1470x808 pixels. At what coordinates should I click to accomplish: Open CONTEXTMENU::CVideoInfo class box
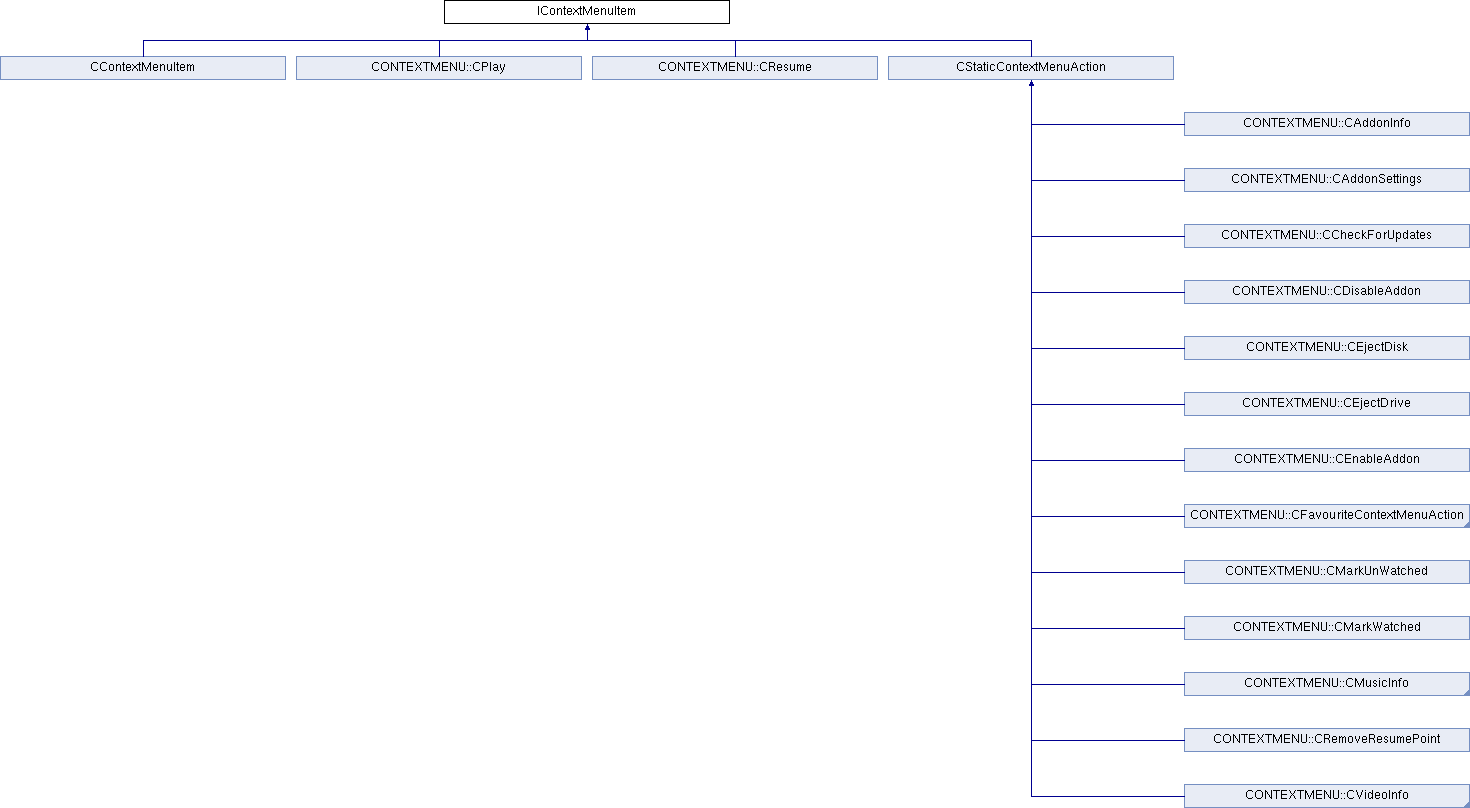[x=1327, y=796]
